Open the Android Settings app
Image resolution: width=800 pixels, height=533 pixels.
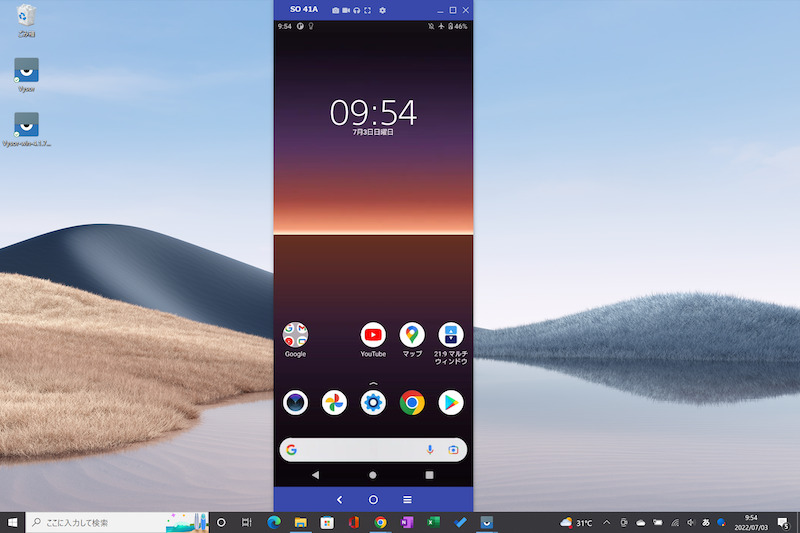tap(373, 403)
